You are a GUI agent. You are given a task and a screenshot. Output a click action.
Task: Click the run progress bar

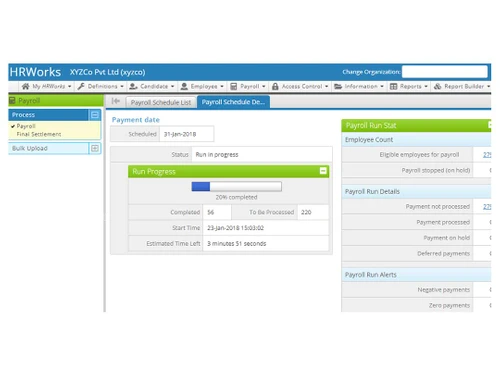tap(237, 186)
